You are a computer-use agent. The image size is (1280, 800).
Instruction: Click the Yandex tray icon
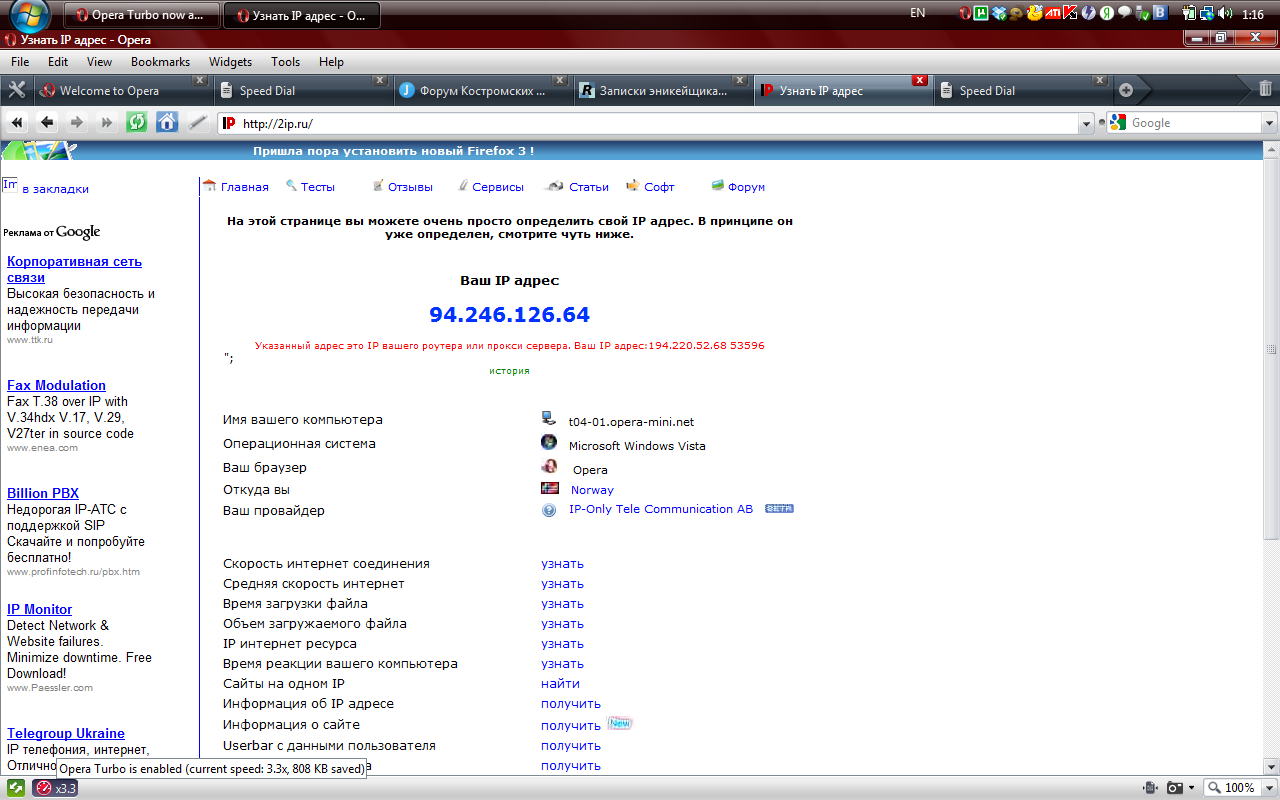(1107, 13)
